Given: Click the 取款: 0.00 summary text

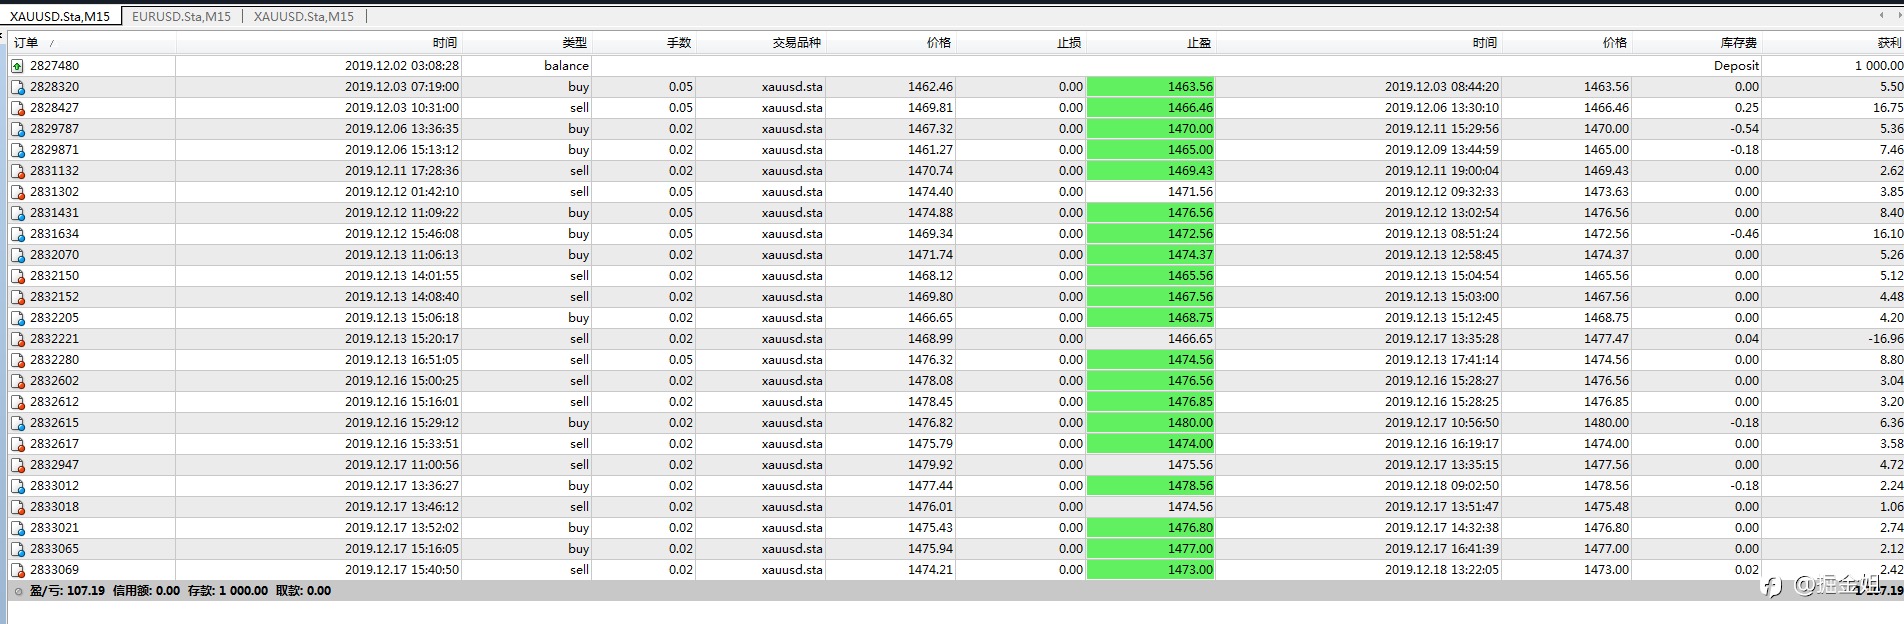Looking at the screenshot, I should coord(303,591).
